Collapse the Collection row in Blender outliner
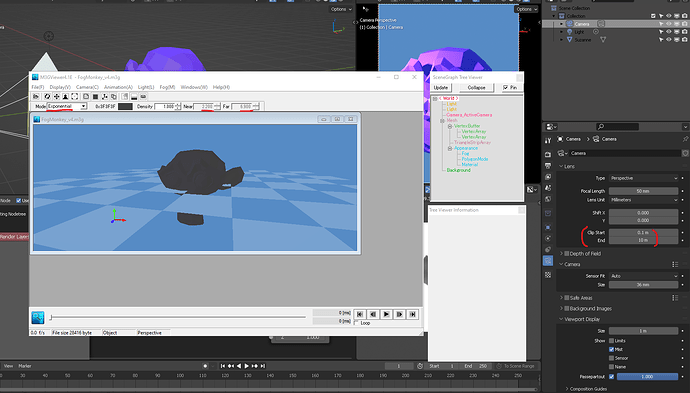The width and height of the screenshot is (690, 393). (554, 16)
